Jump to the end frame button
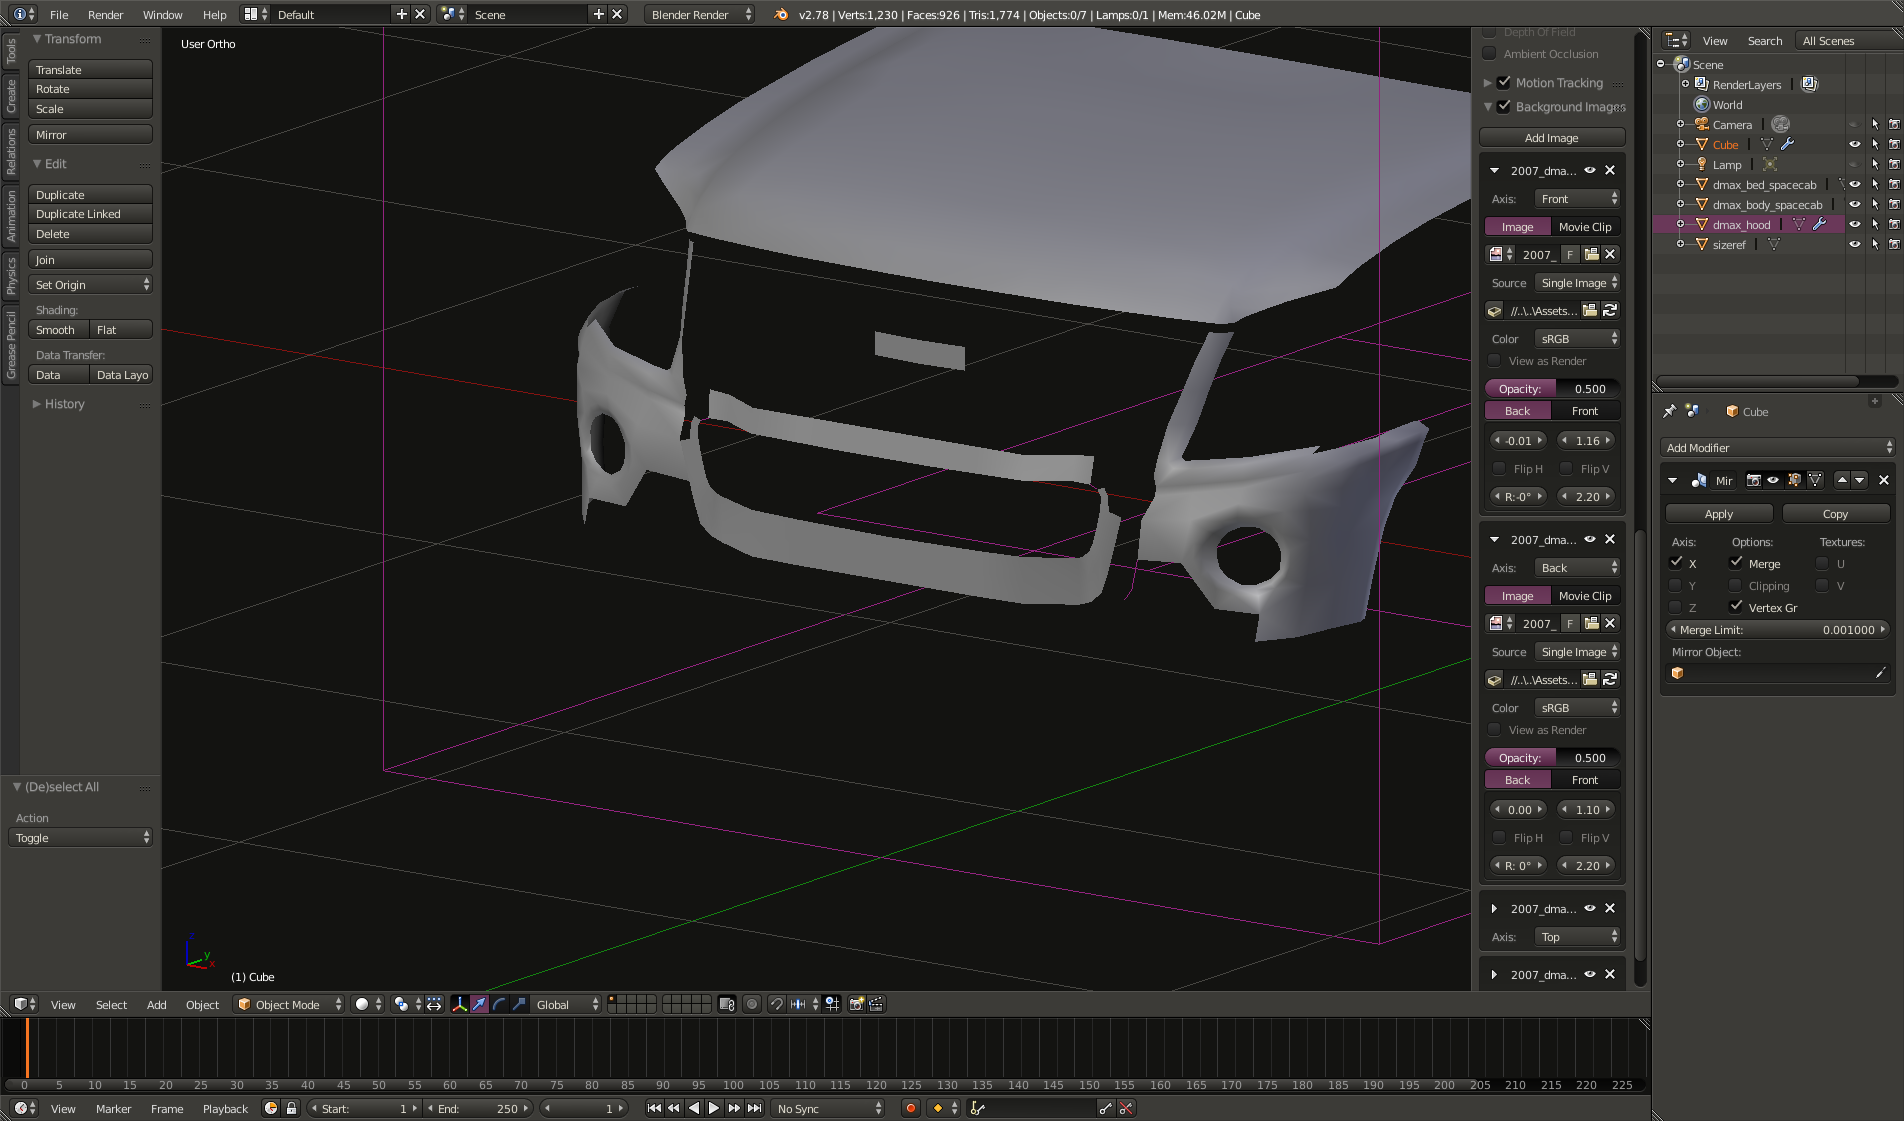 tap(755, 1108)
